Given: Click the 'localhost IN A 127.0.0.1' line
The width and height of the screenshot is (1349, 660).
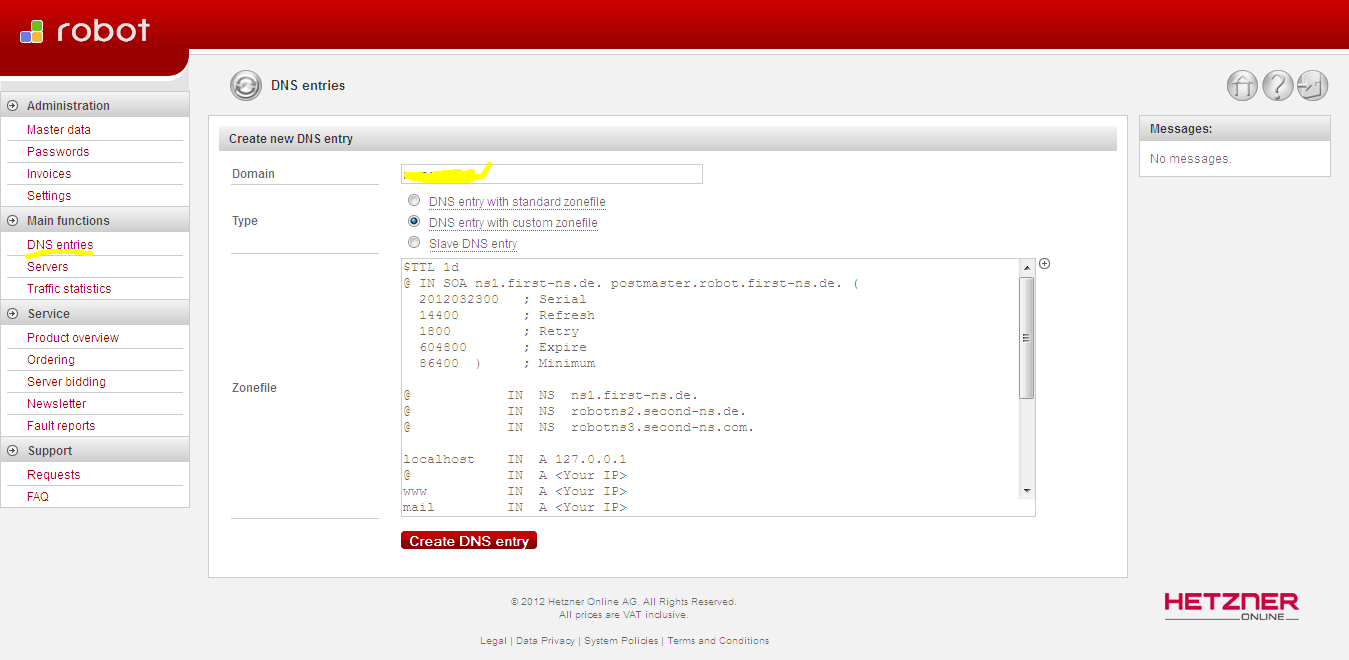Looking at the screenshot, I should [x=515, y=459].
